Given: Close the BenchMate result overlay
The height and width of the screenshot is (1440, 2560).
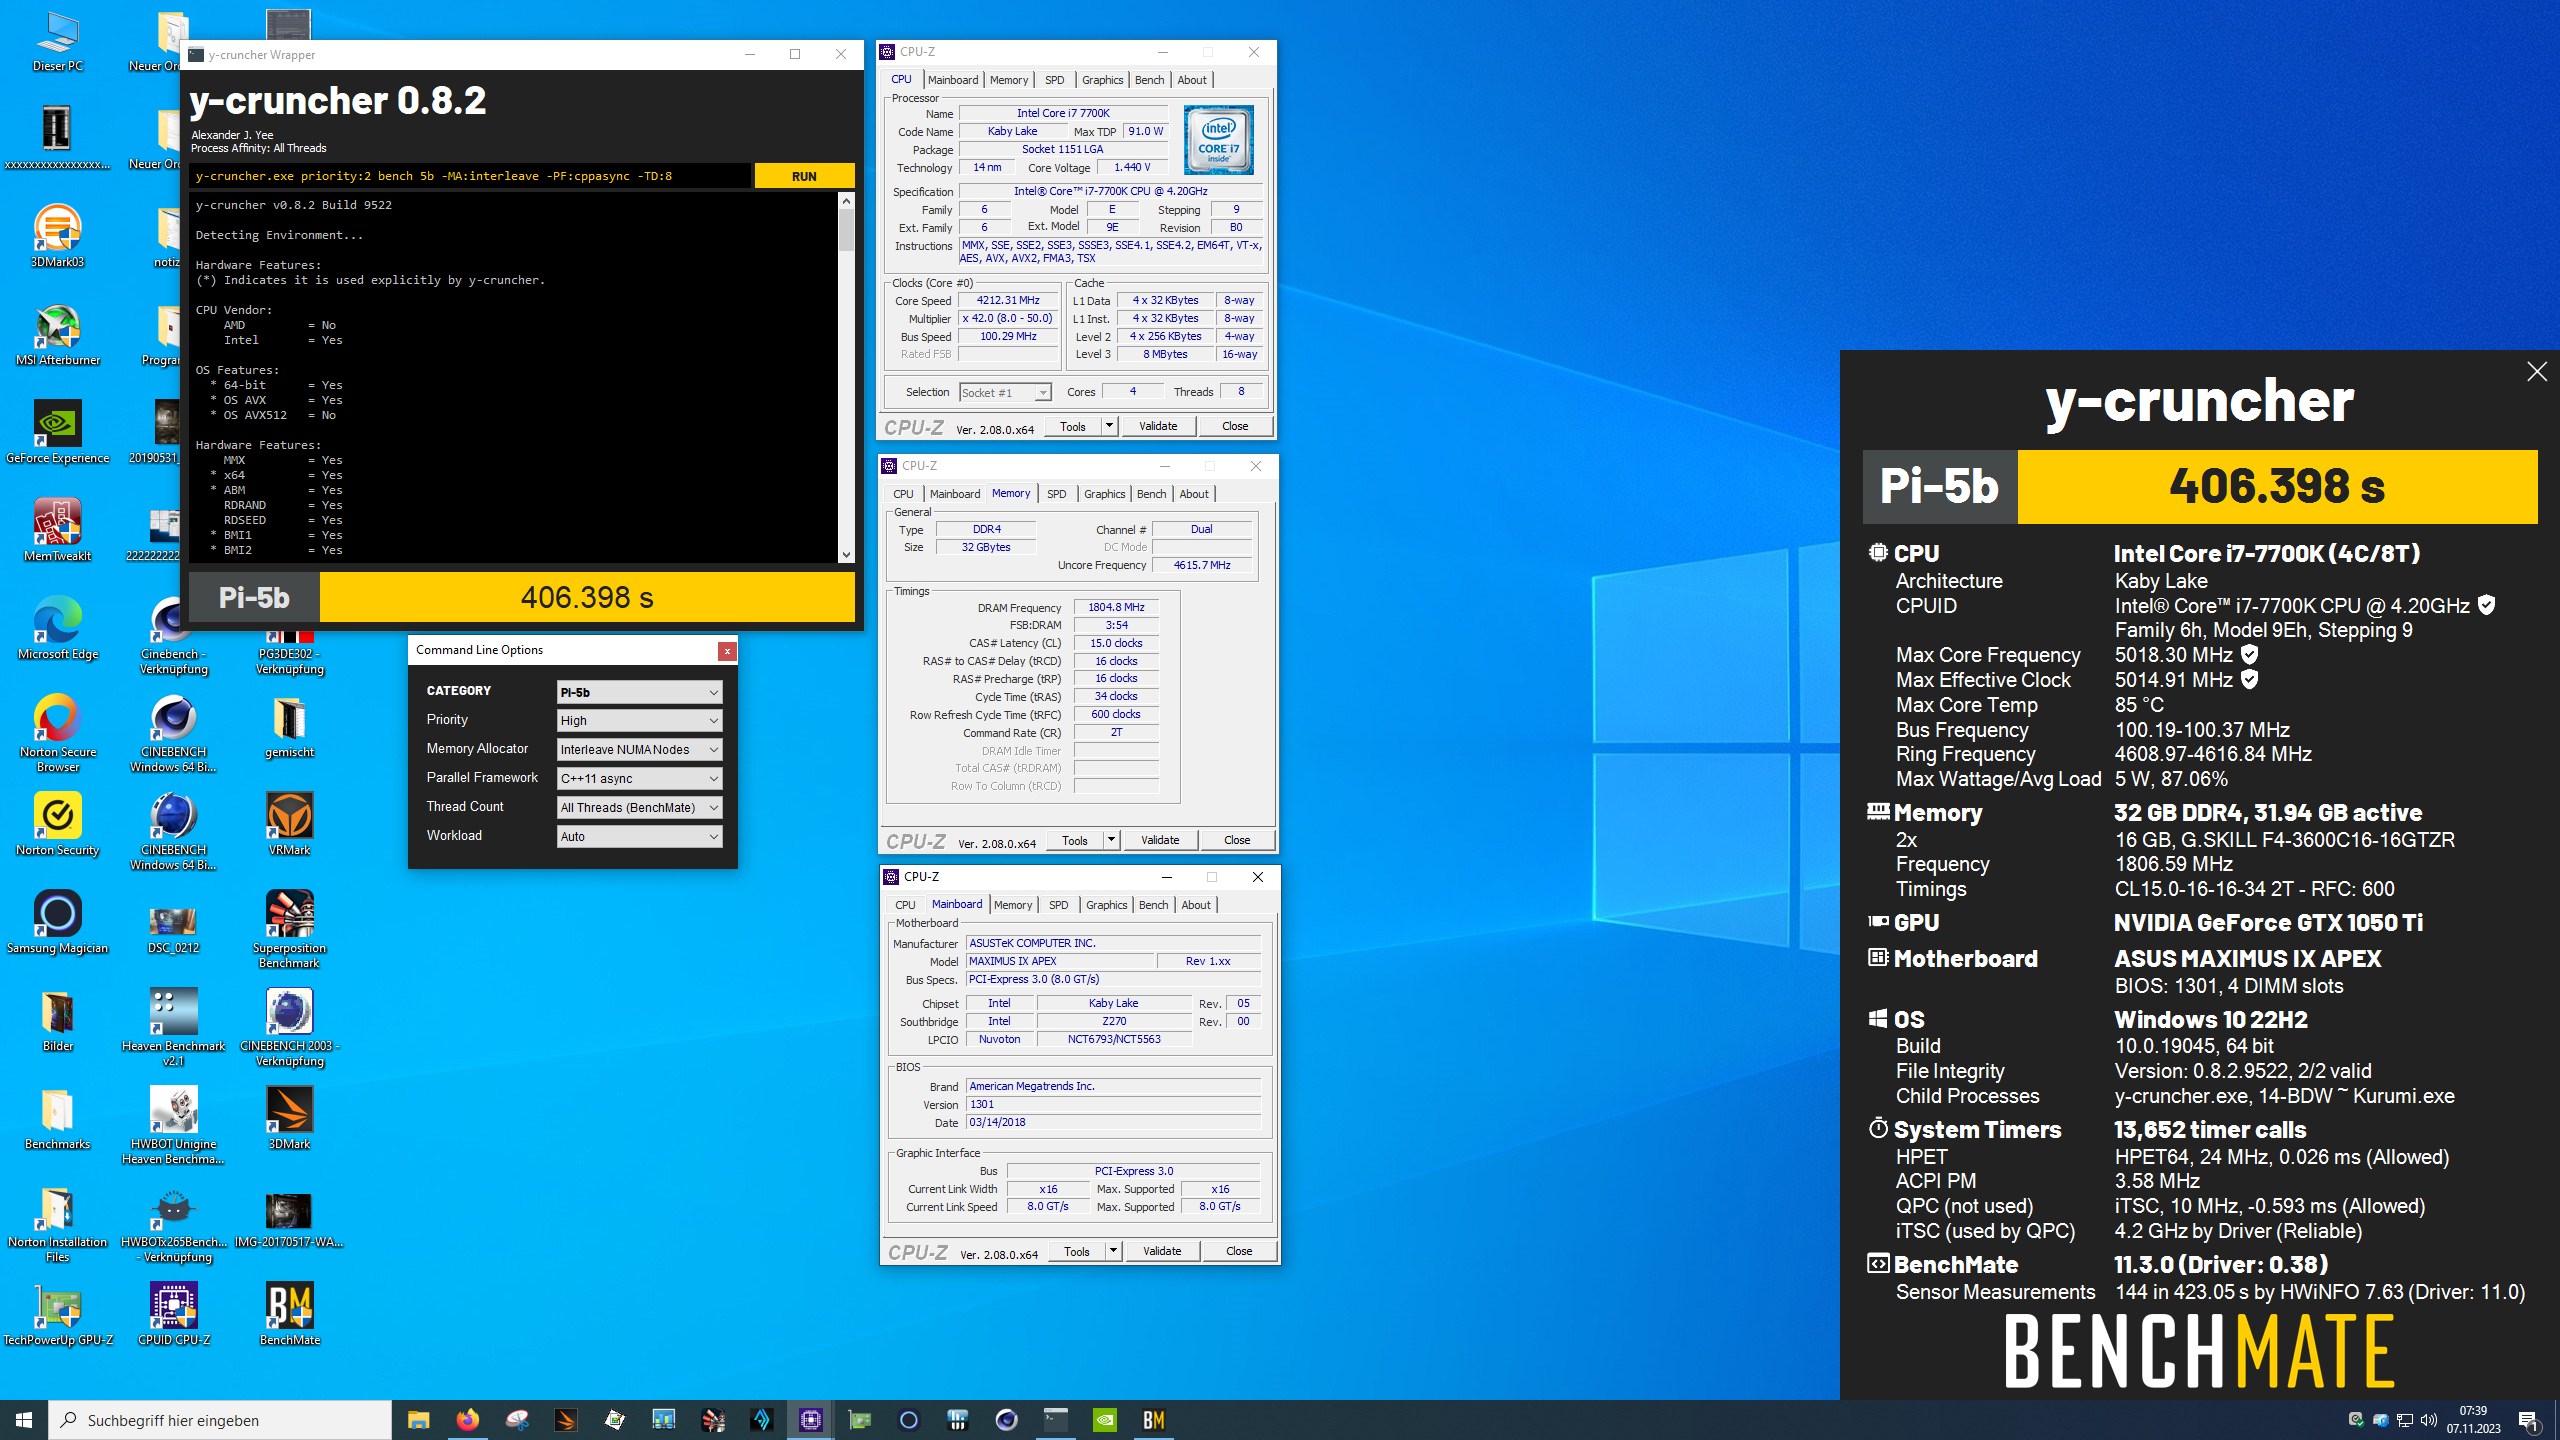Looking at the screenshot, I should click(2537, 372).
